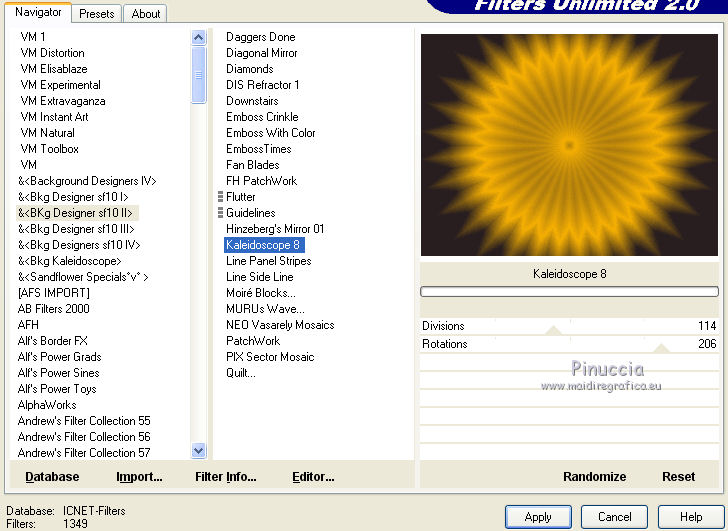
Task: Select &<Bkg Kaleidoscope> category
Action: click(x=70, y=261)
